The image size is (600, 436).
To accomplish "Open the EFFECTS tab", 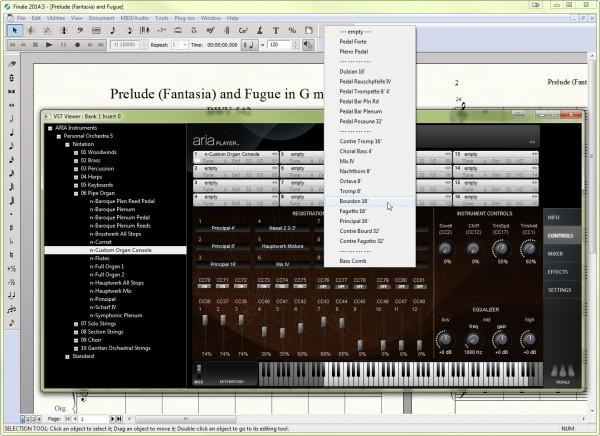I will [x=558, y=272].
